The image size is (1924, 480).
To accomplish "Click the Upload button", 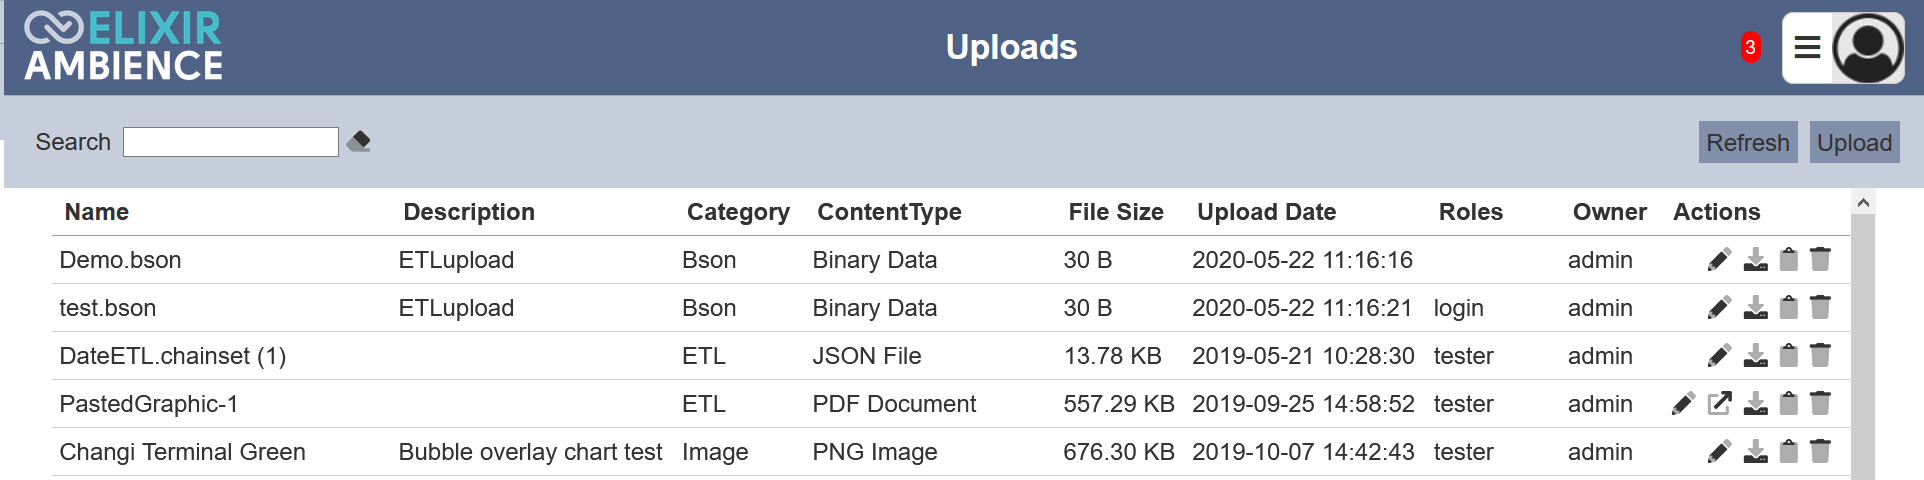I will point(1855,142).
